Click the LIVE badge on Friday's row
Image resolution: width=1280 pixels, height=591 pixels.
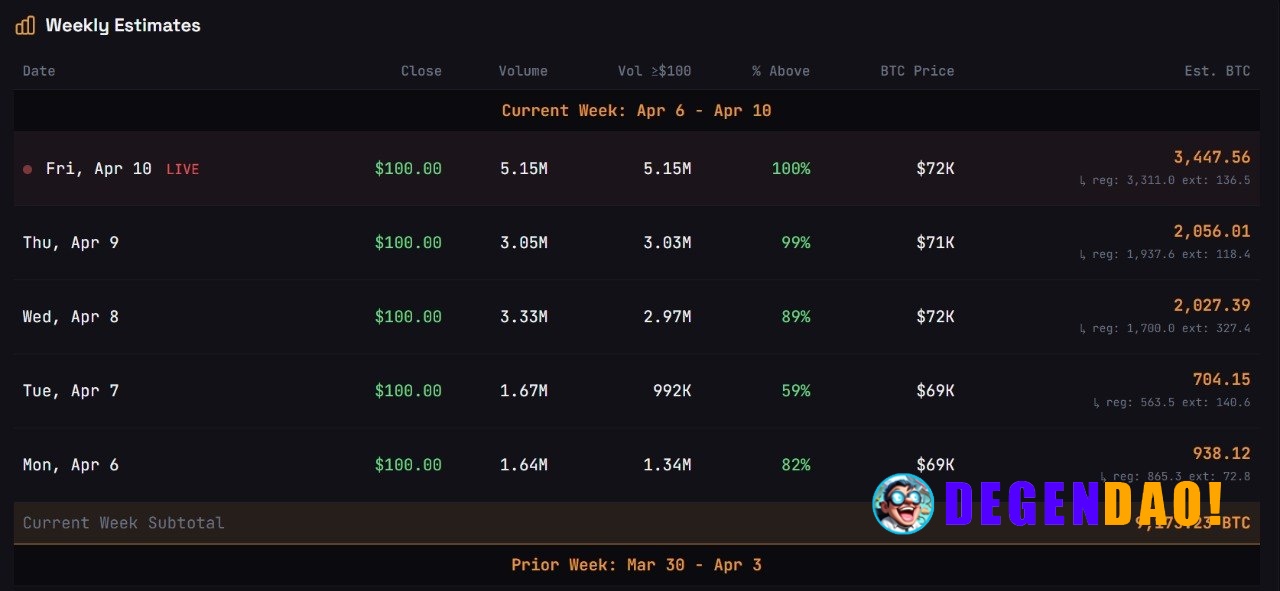point(183,169)
